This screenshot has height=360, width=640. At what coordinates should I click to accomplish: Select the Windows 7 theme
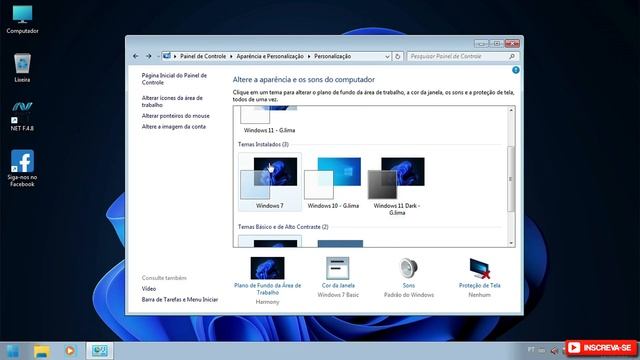(x=270, y=182)
